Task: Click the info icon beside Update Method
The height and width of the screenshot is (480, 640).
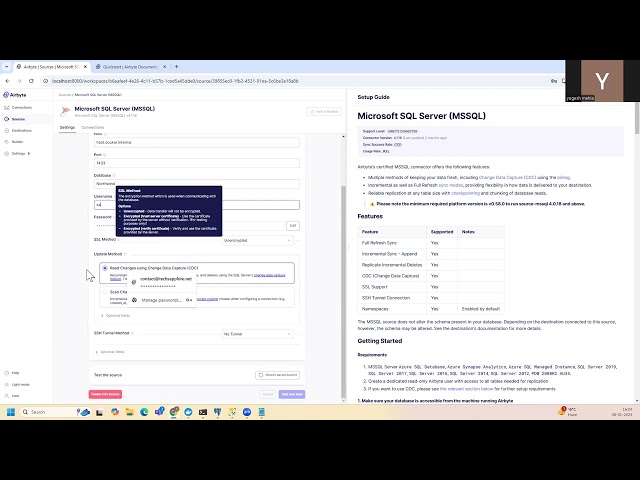Action: (x=125, y=254)
